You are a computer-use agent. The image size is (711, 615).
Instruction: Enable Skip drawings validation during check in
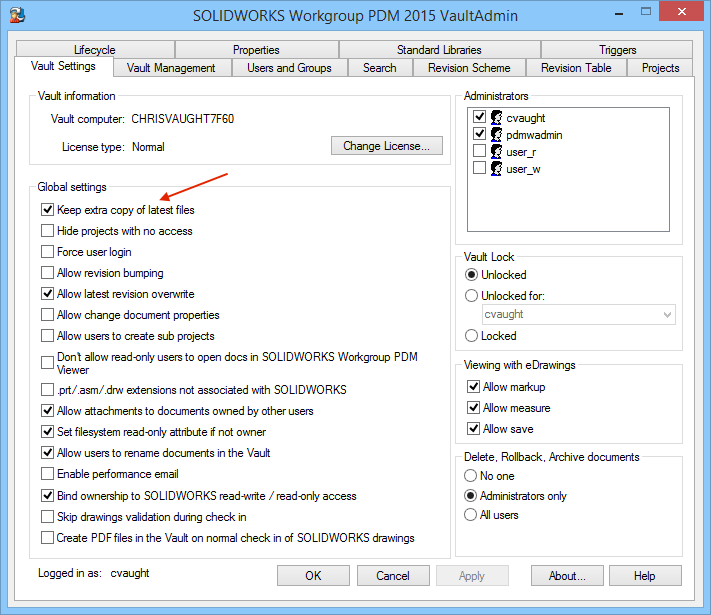(47, 517)
